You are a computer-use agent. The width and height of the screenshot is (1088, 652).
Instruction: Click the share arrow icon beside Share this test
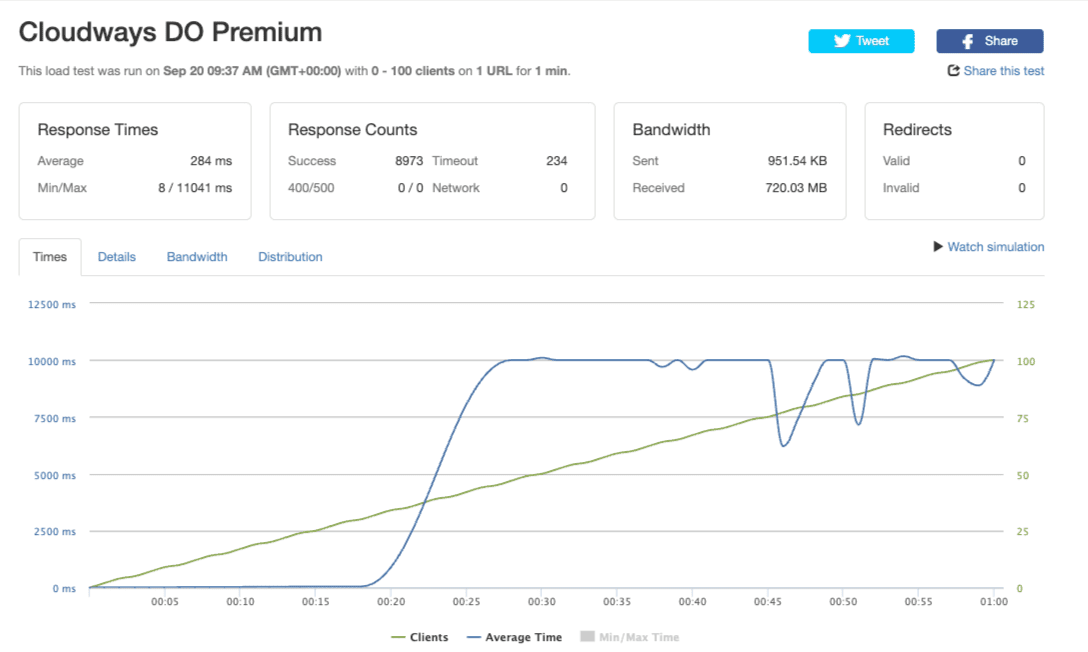click(x=953, y=71)
